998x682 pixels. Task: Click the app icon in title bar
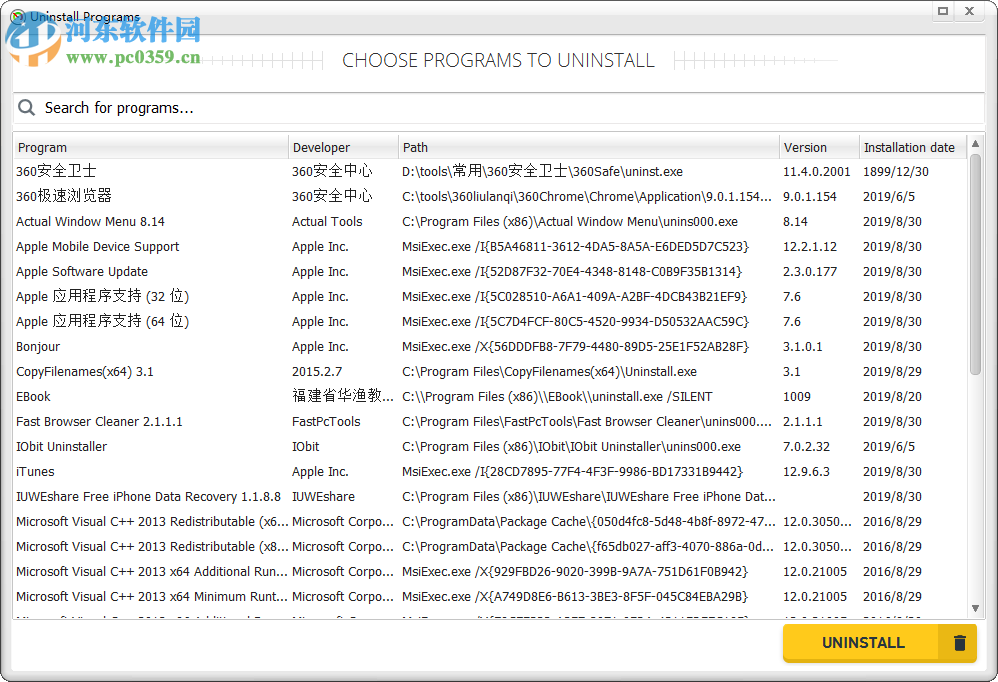[17, 16]
